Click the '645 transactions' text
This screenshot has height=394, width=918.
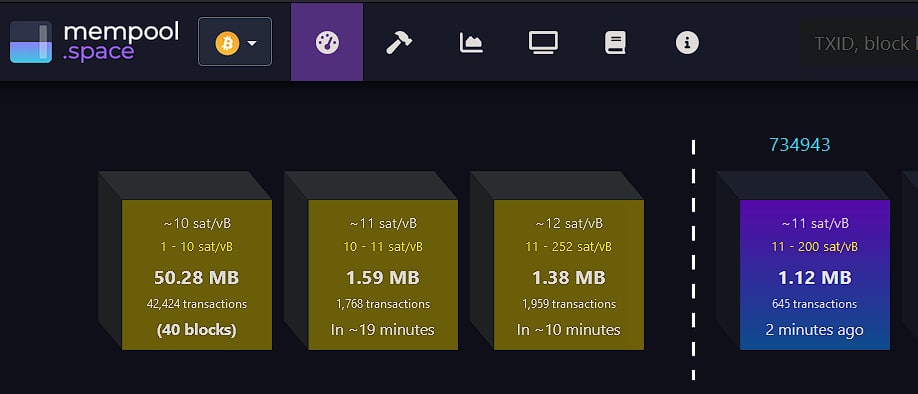click(814, 304)
